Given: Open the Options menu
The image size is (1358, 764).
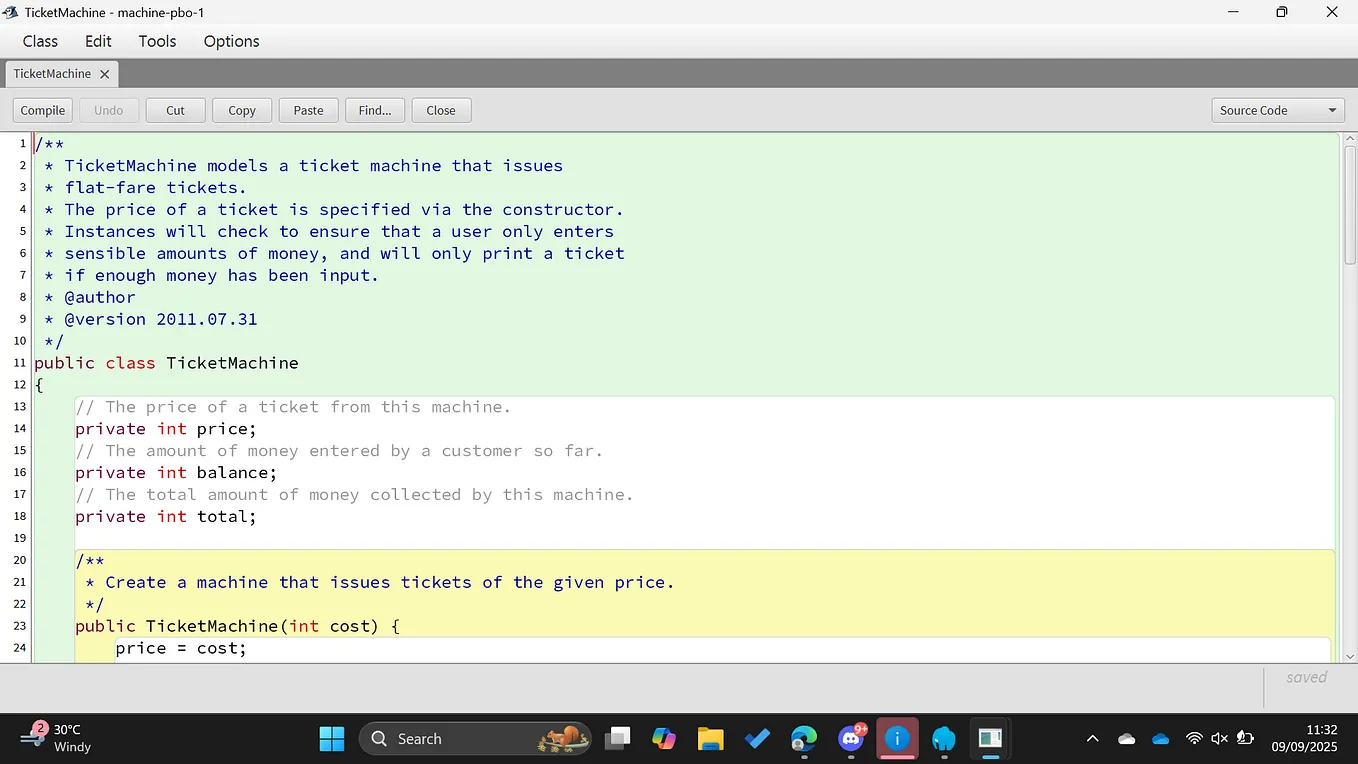Looking at the screenshot, I should (231, 41).
